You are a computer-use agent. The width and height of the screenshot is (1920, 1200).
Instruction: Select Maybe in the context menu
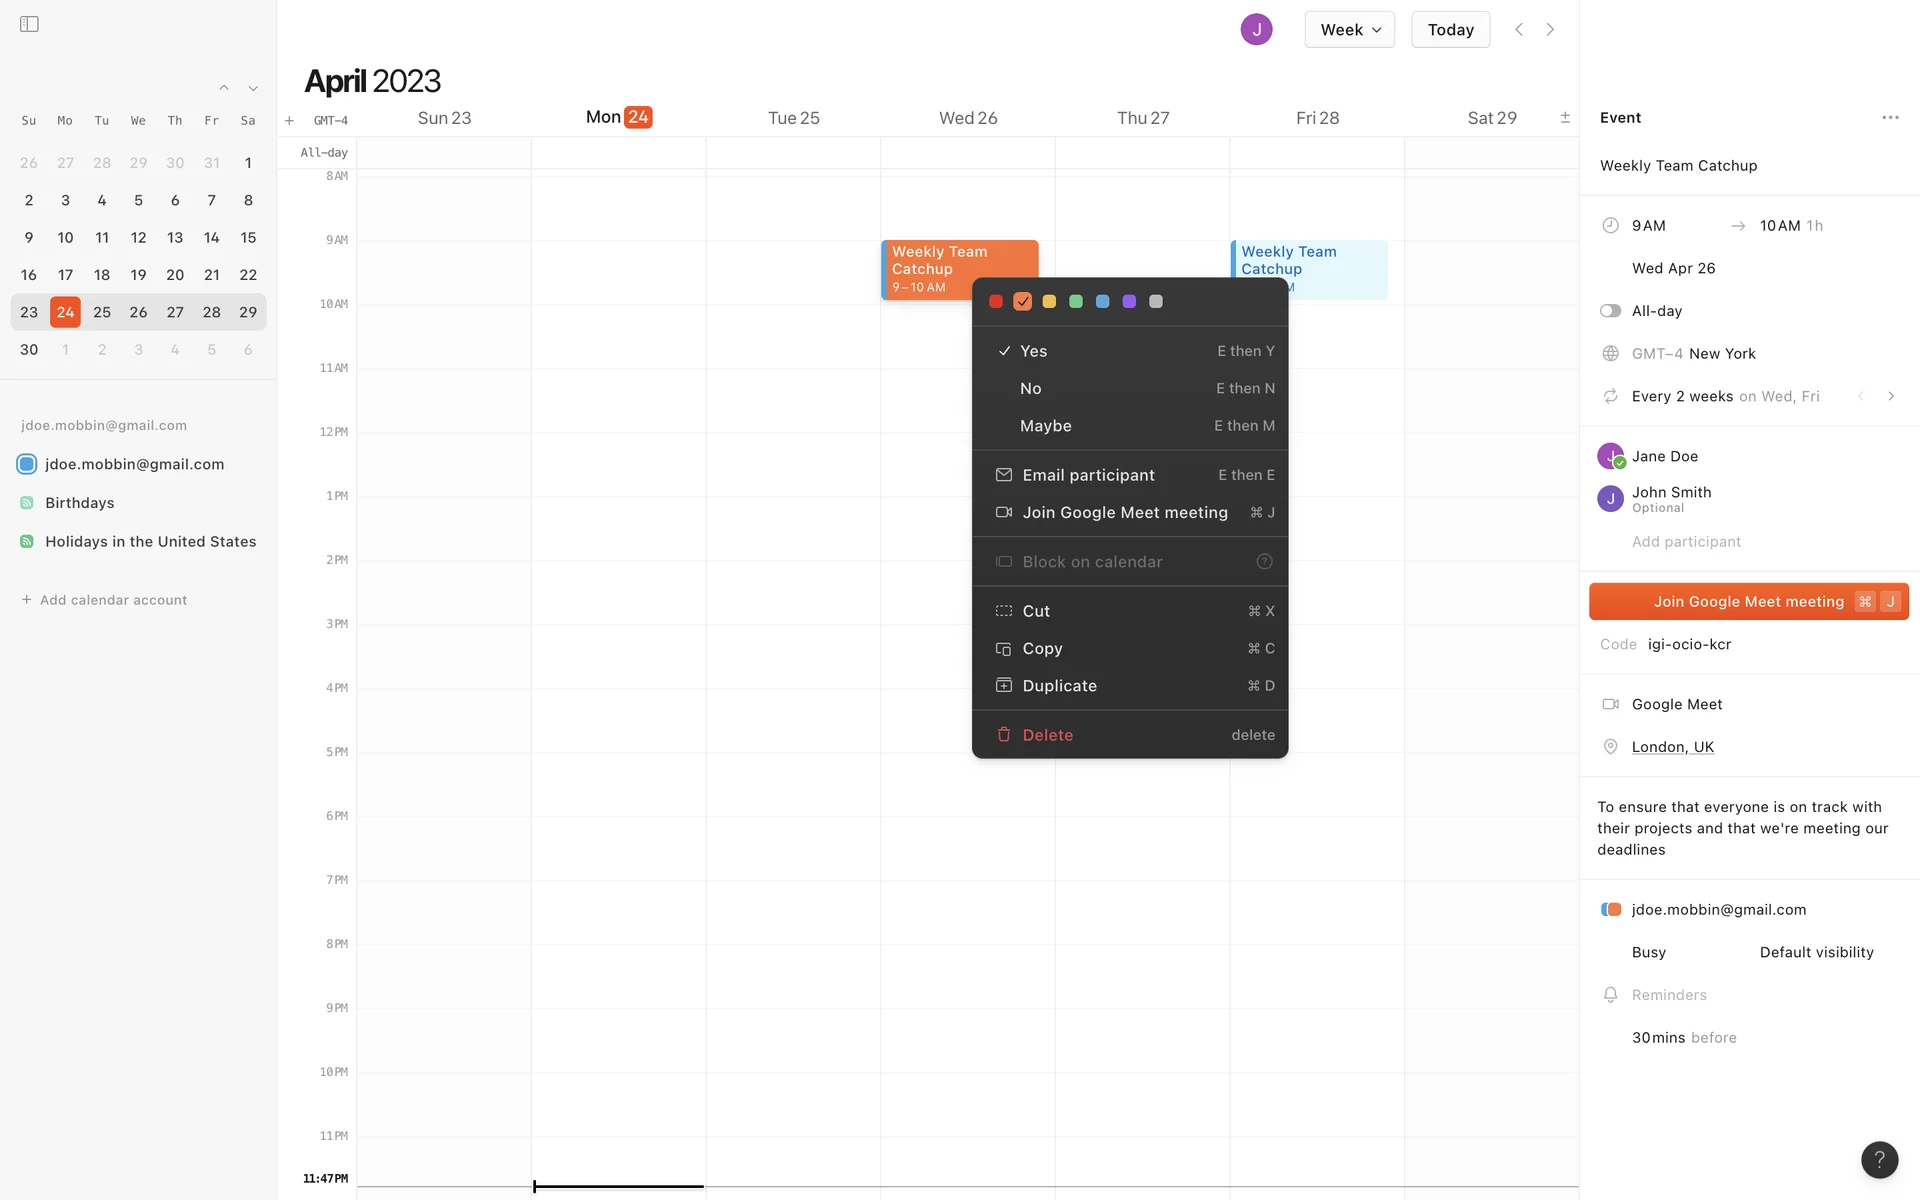pyautogui.click(x=1045, y=426)
